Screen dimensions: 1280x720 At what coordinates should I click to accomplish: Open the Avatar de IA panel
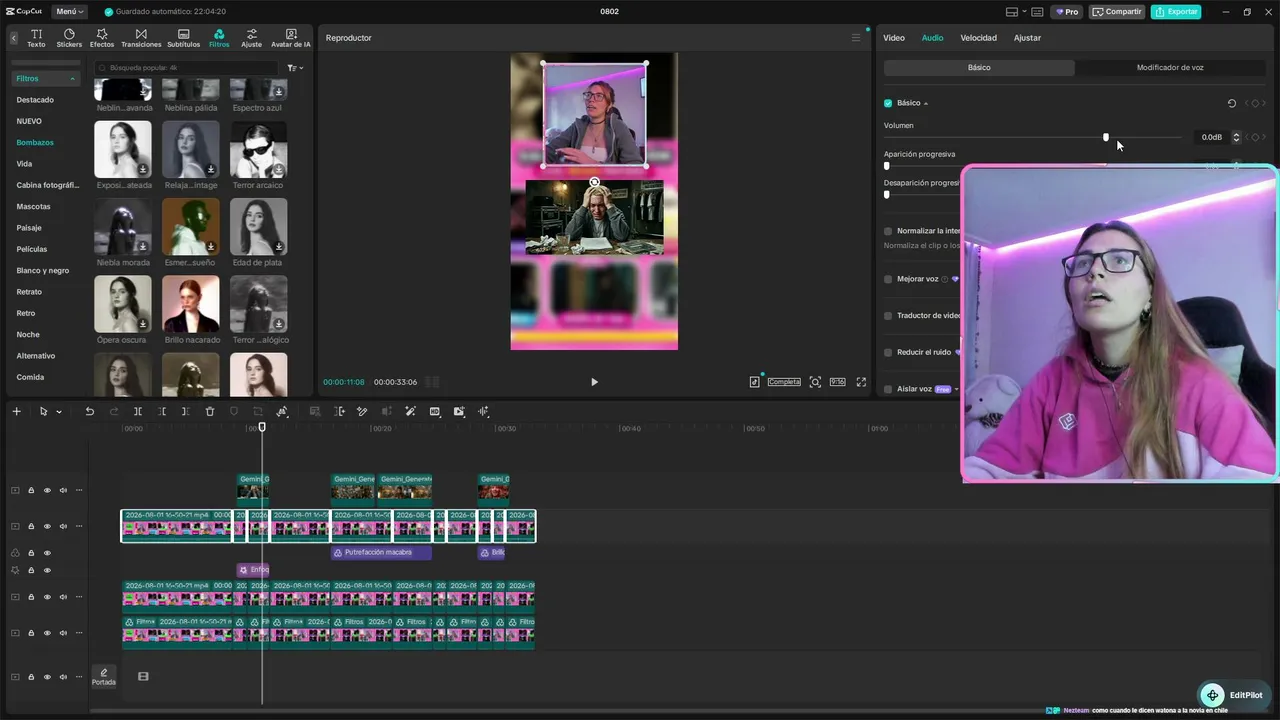(x=291, y=38)
